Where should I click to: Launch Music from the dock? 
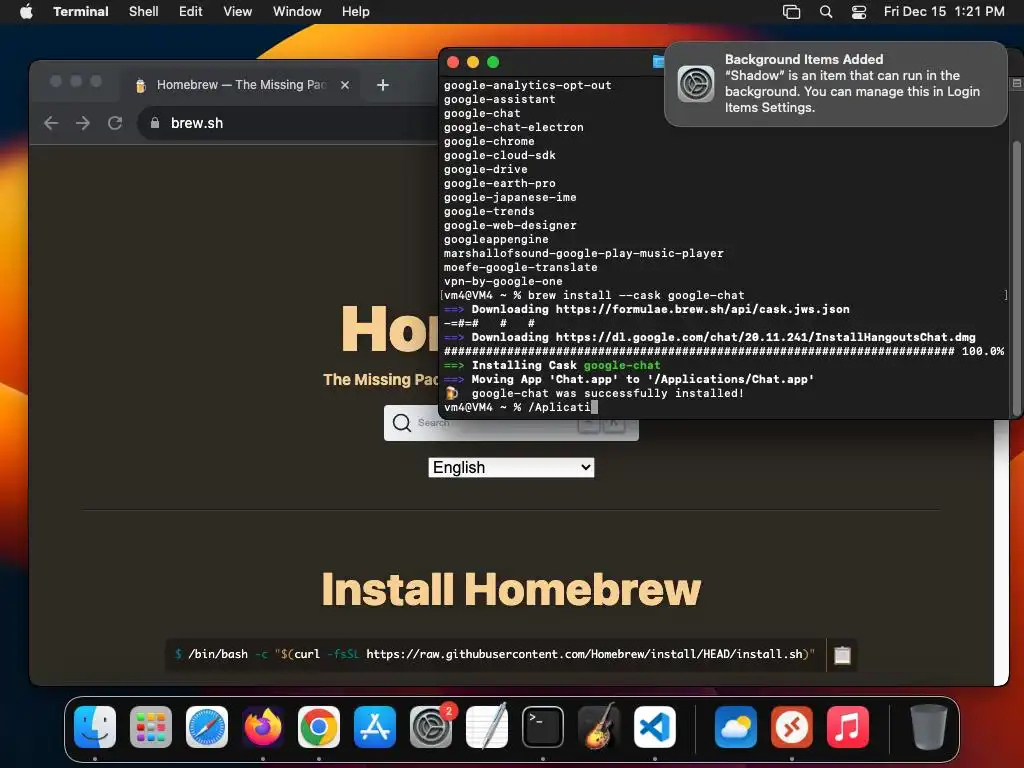pos(848,727)
